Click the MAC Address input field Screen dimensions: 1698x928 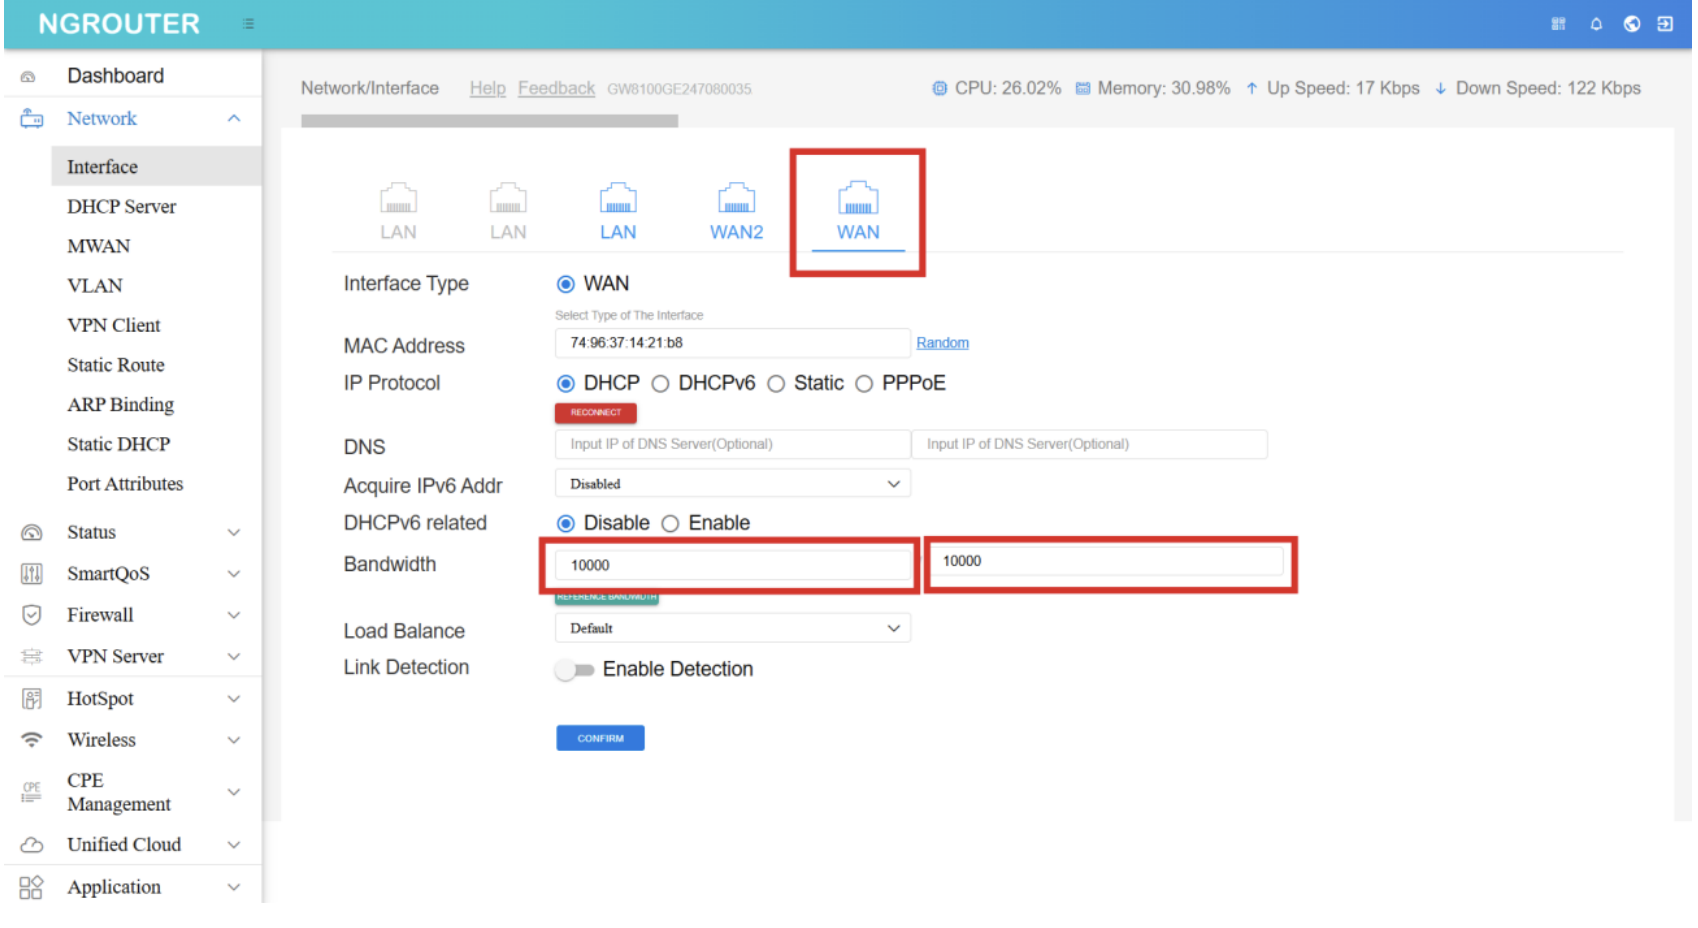point(732,343)
